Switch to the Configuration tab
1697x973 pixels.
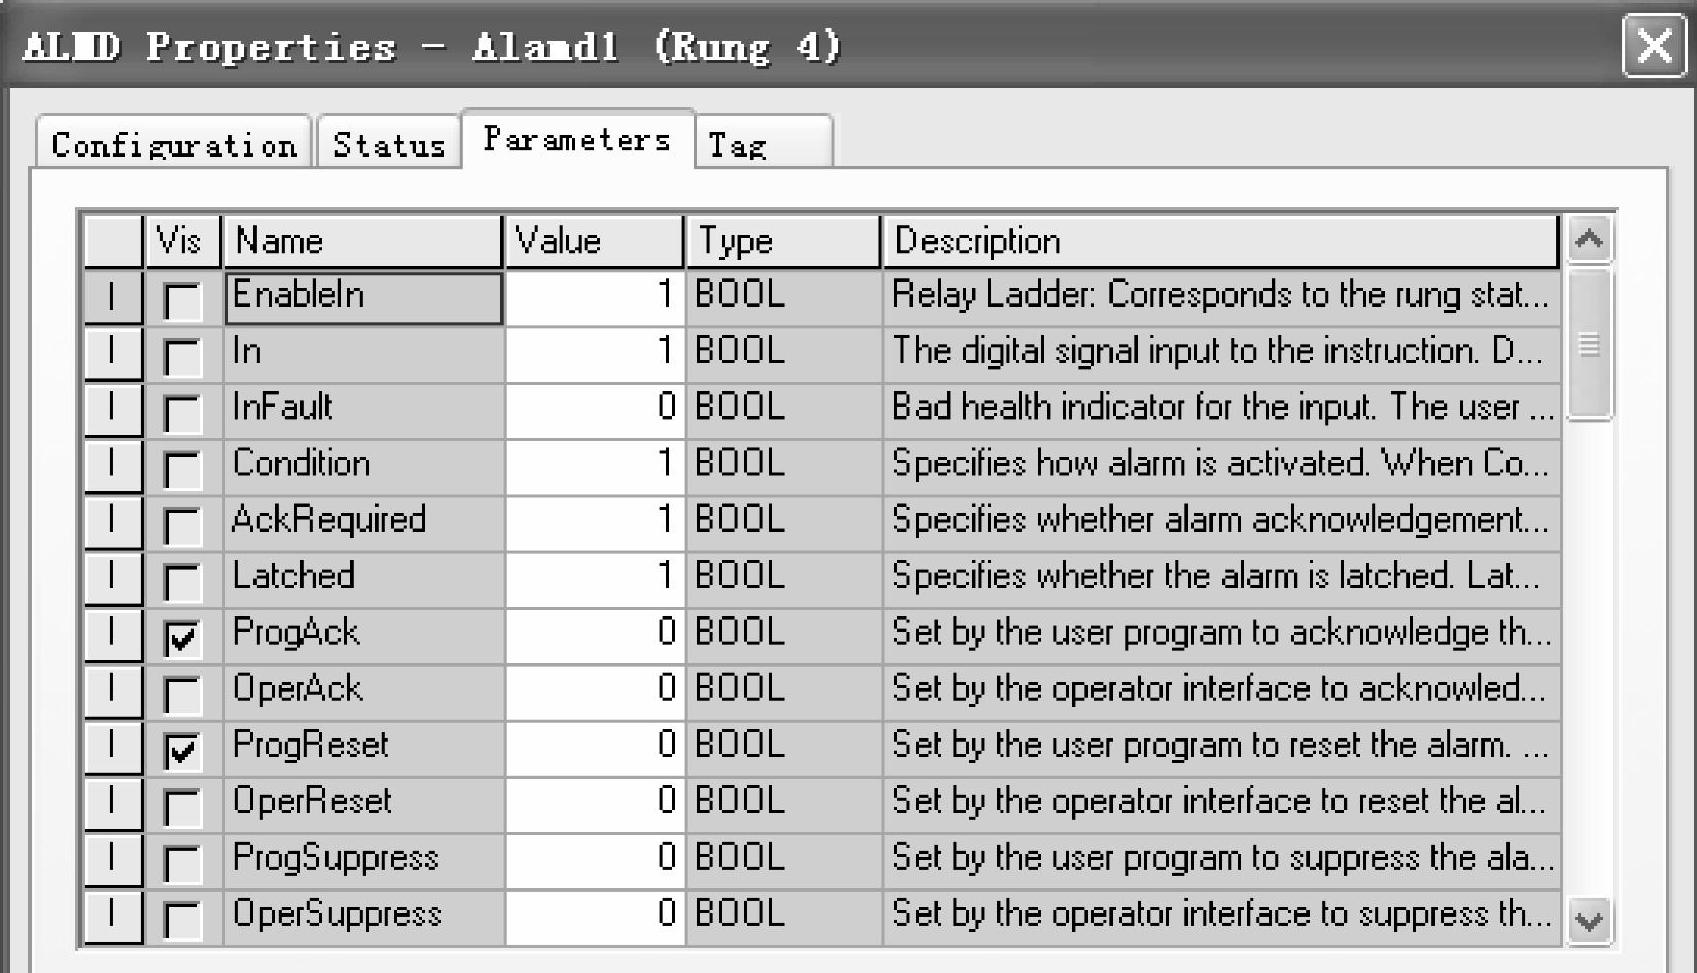click(x=174, y=145)
